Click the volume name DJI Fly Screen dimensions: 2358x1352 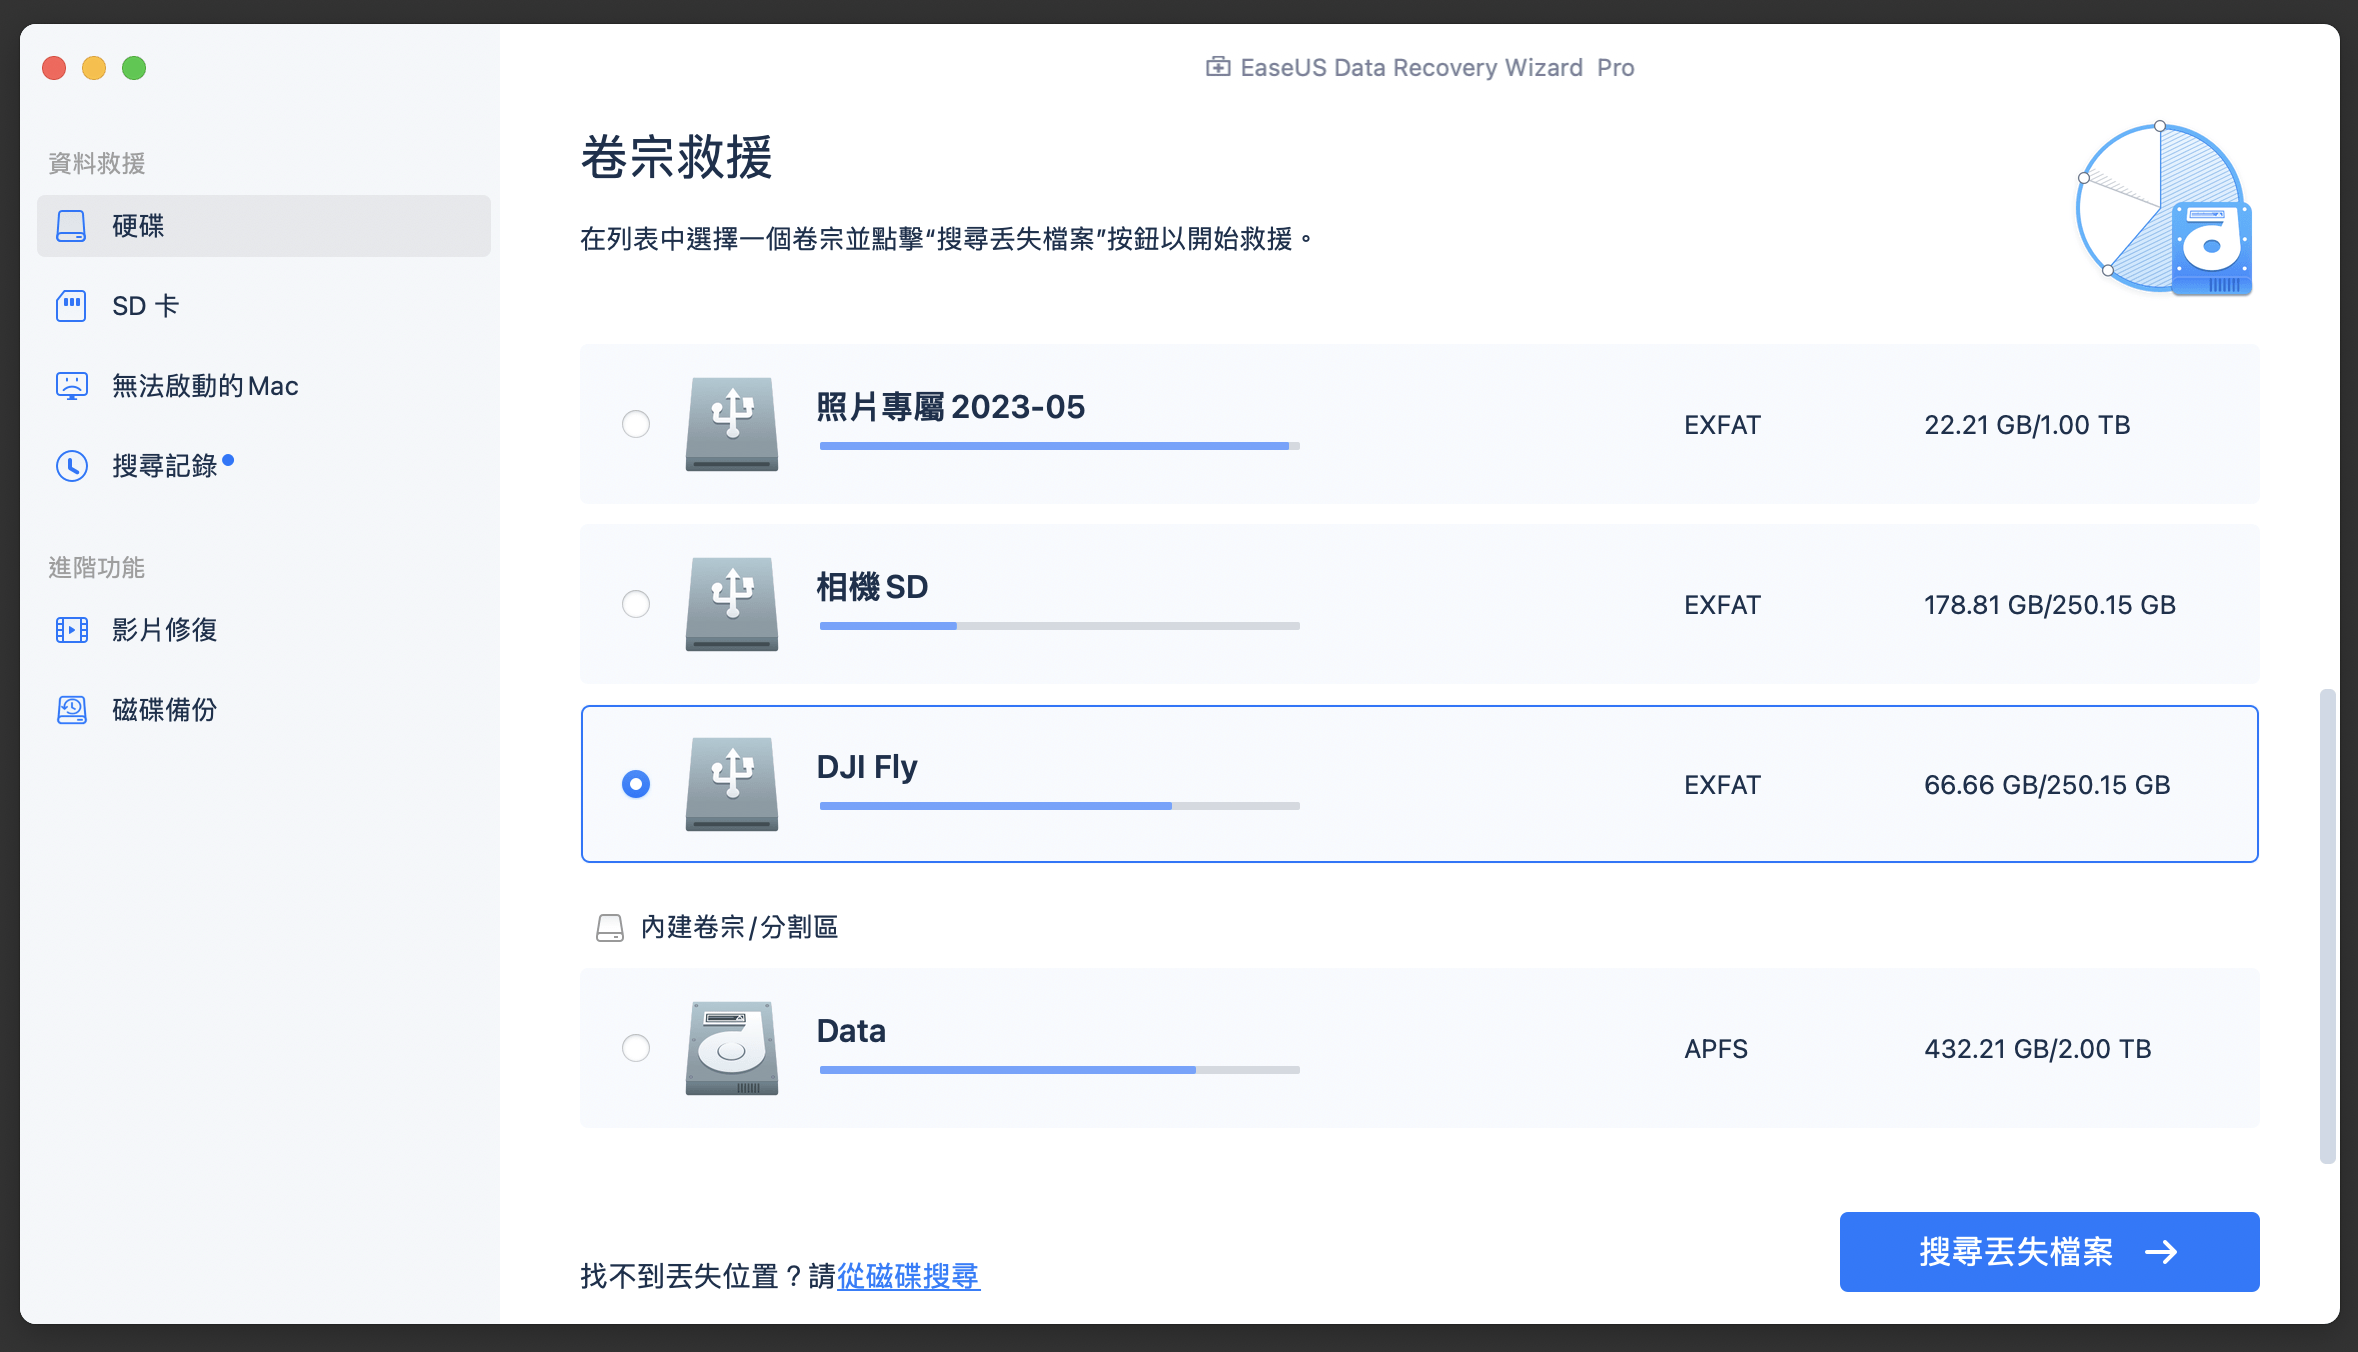(x=866, y=767)
